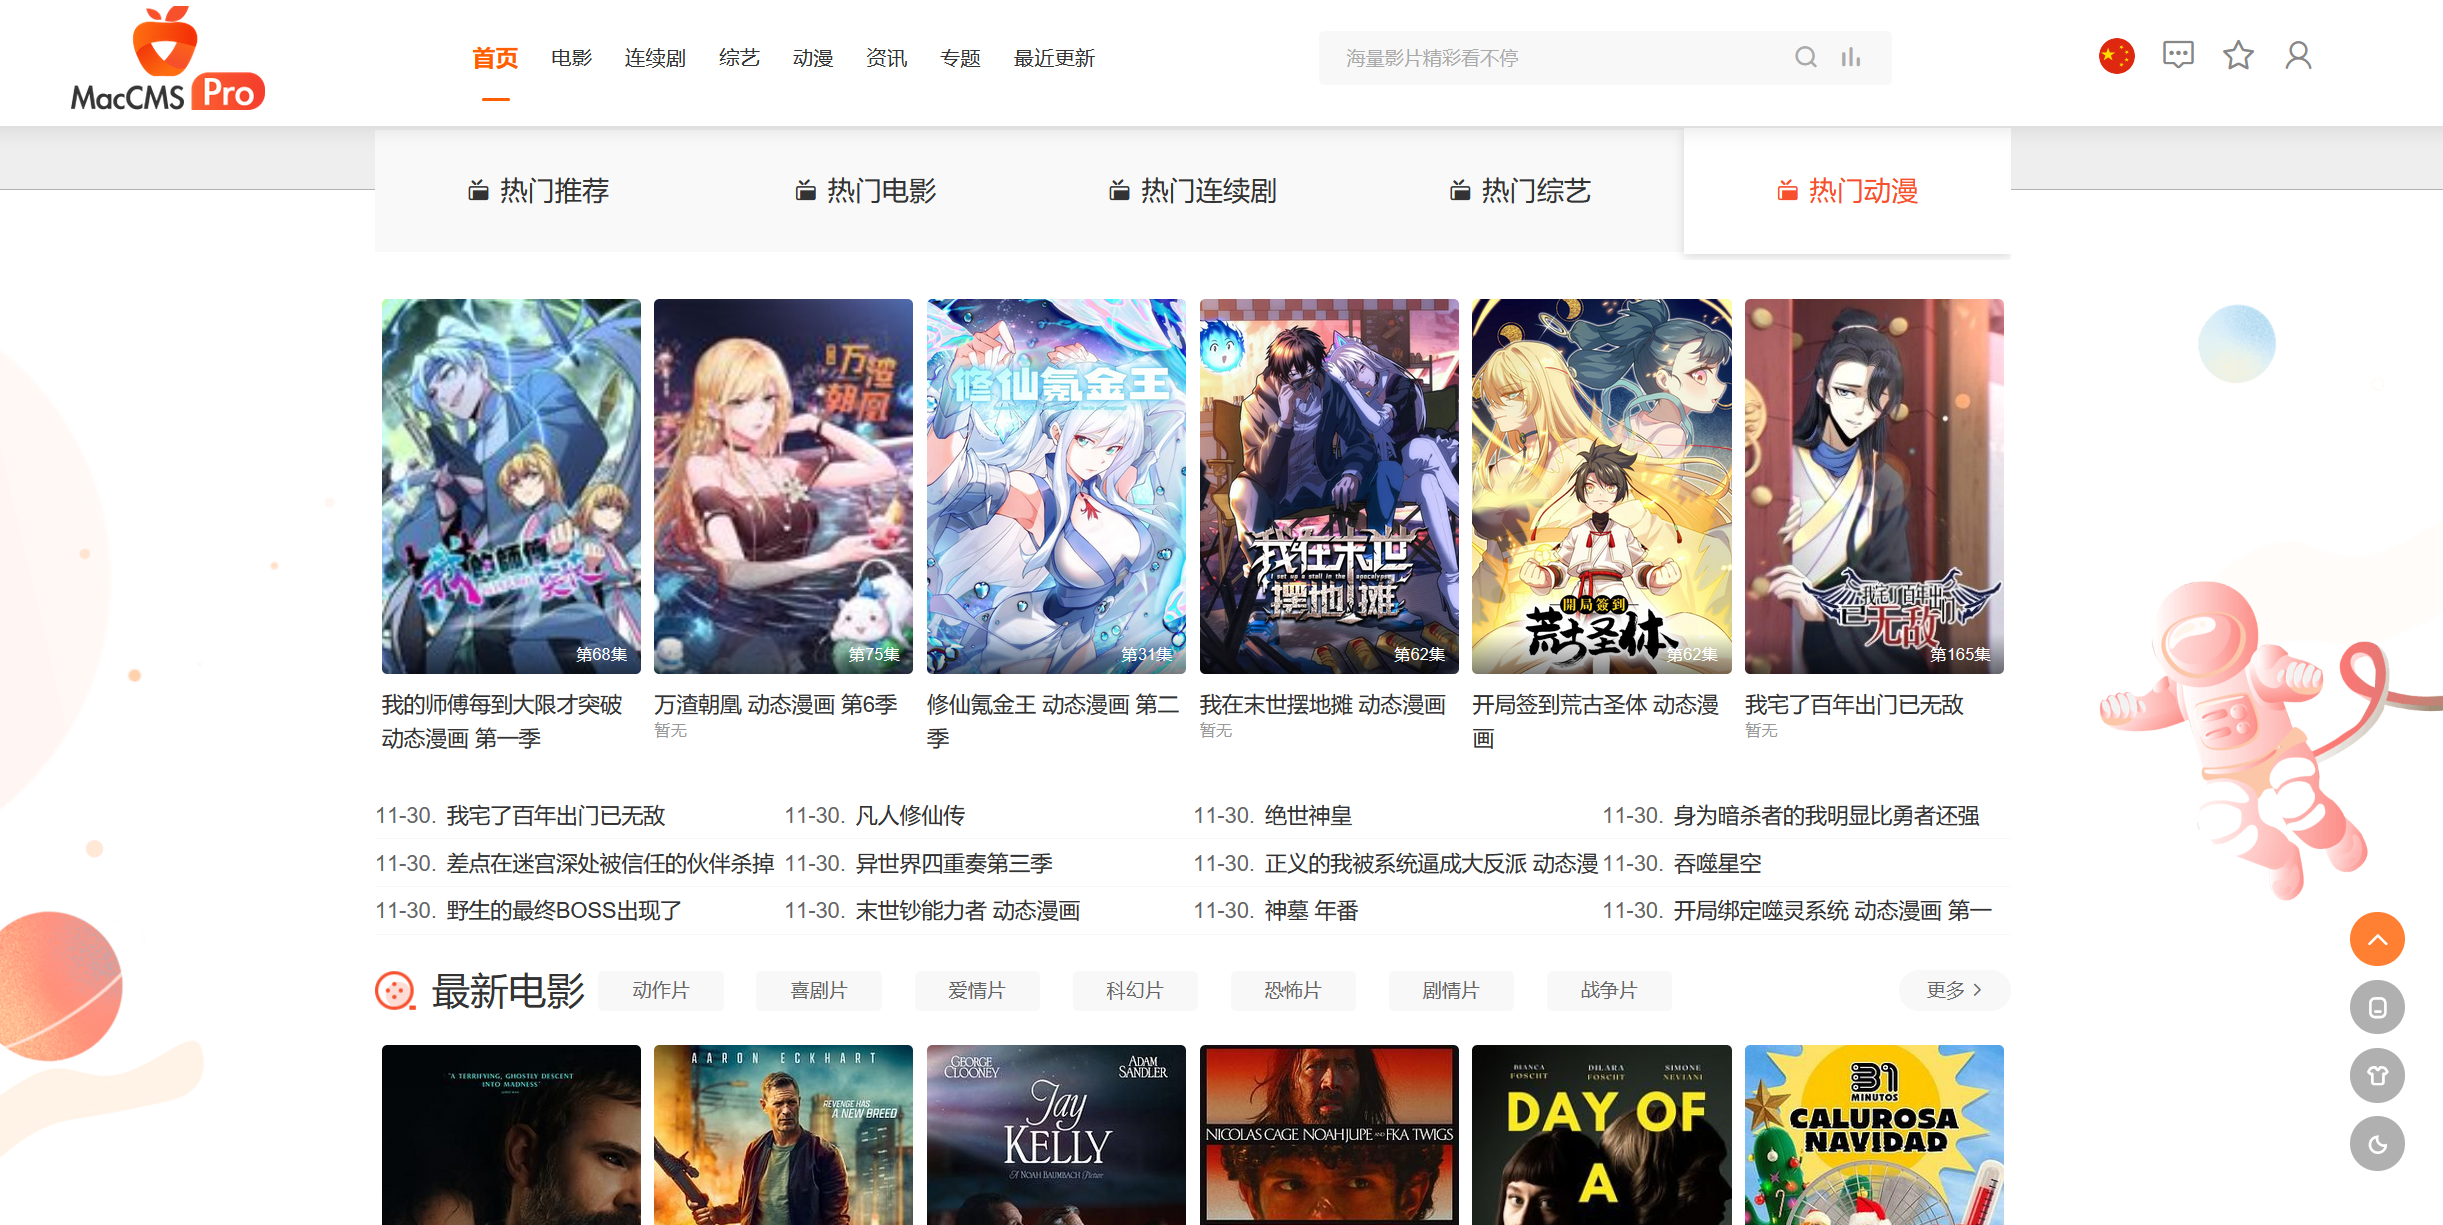This screenshot has height=1225, width=2443.
Task: Open the Jay Kelly movie poster
Action: (1056, 1135)
